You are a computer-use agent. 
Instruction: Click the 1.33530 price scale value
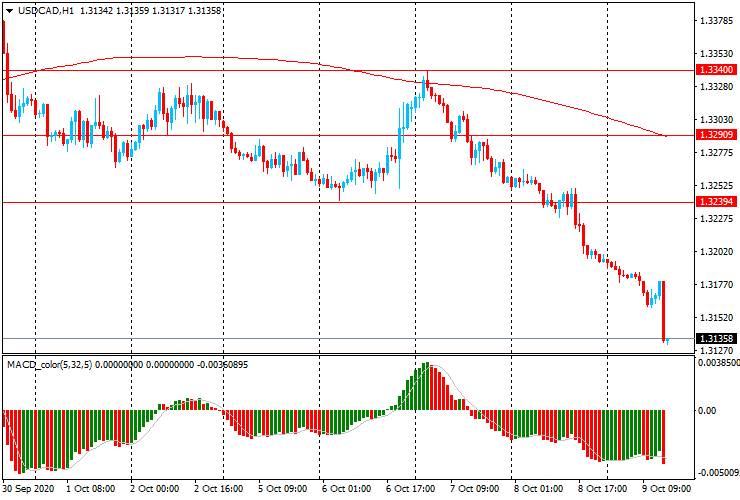tap(717, 54)
